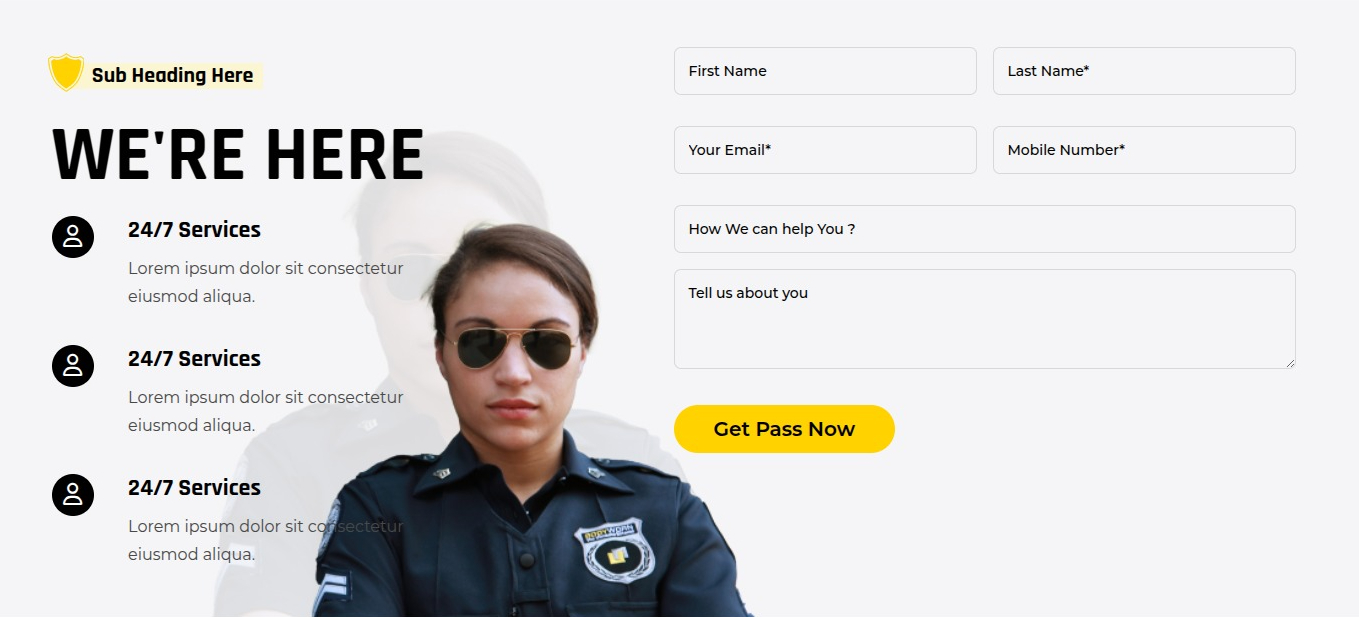Click the second 24/7 Services title
The height and width of the screenshot is (617, 1359).
pos(194,359)
